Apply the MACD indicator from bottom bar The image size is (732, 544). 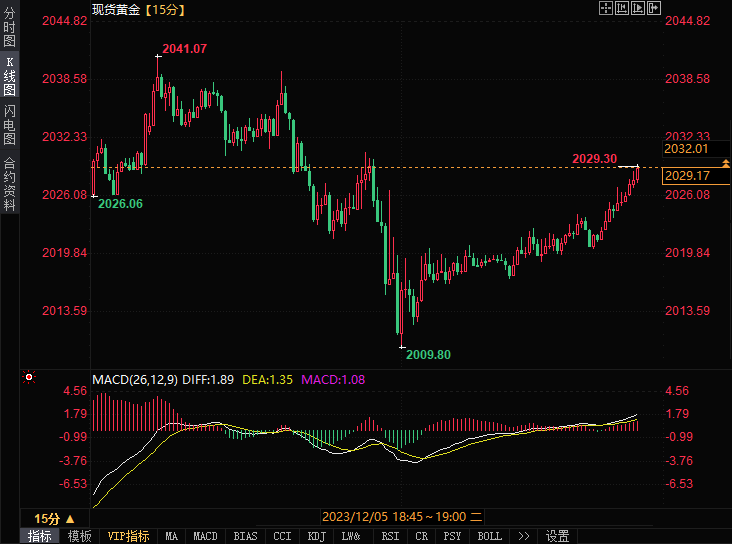pyautogui.click(x=205, y=536)
